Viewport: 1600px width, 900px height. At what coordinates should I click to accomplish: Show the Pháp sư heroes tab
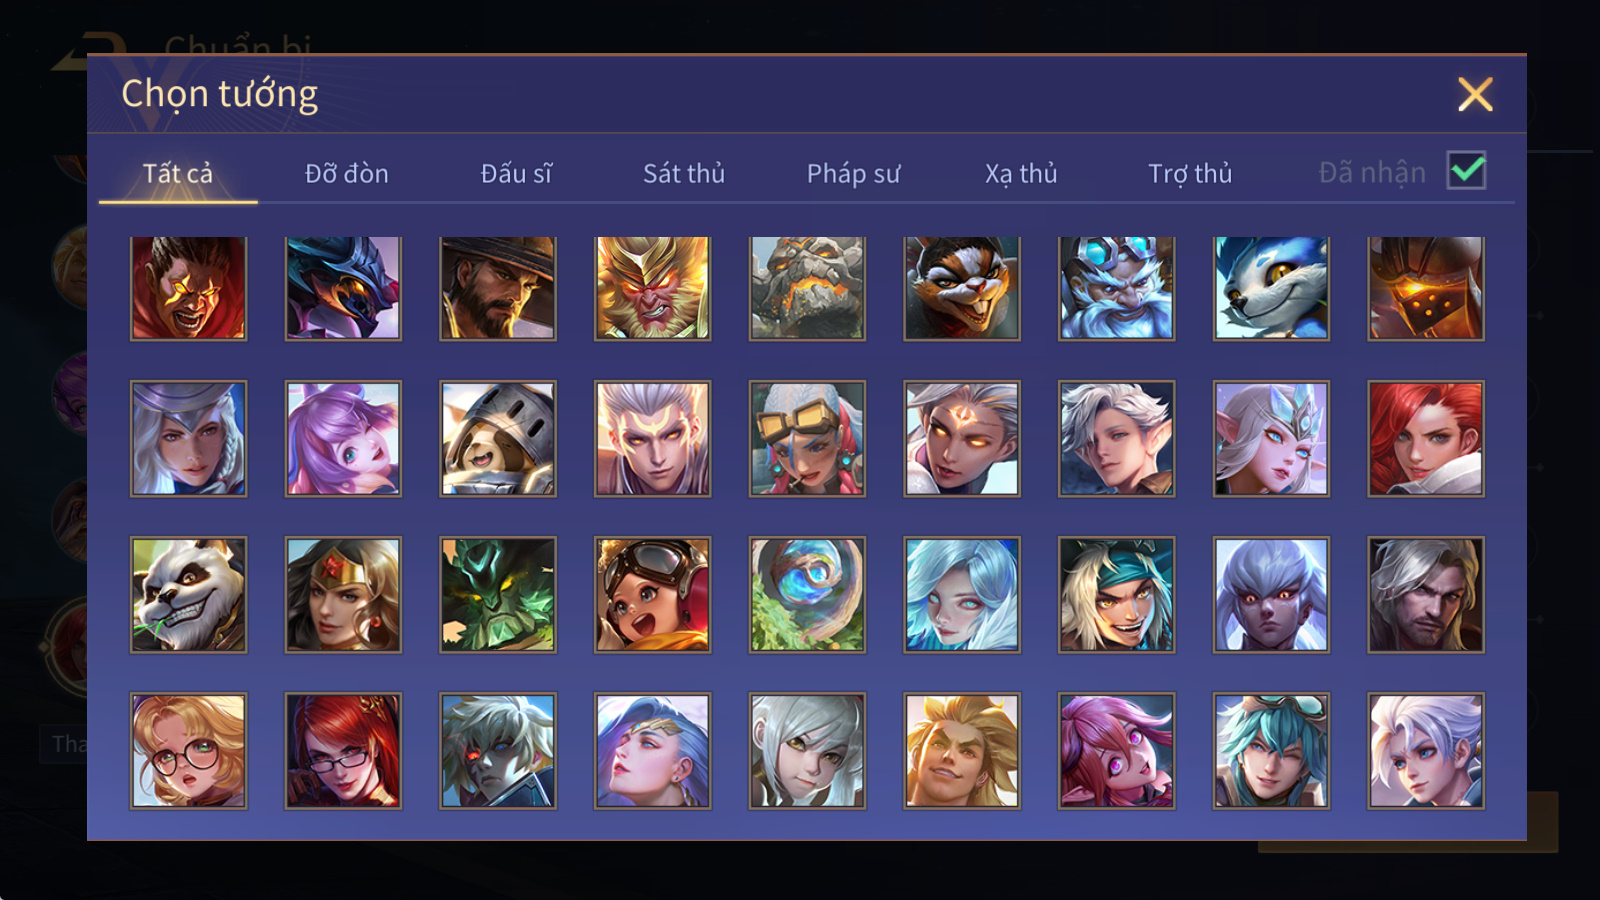pos(853,174)
